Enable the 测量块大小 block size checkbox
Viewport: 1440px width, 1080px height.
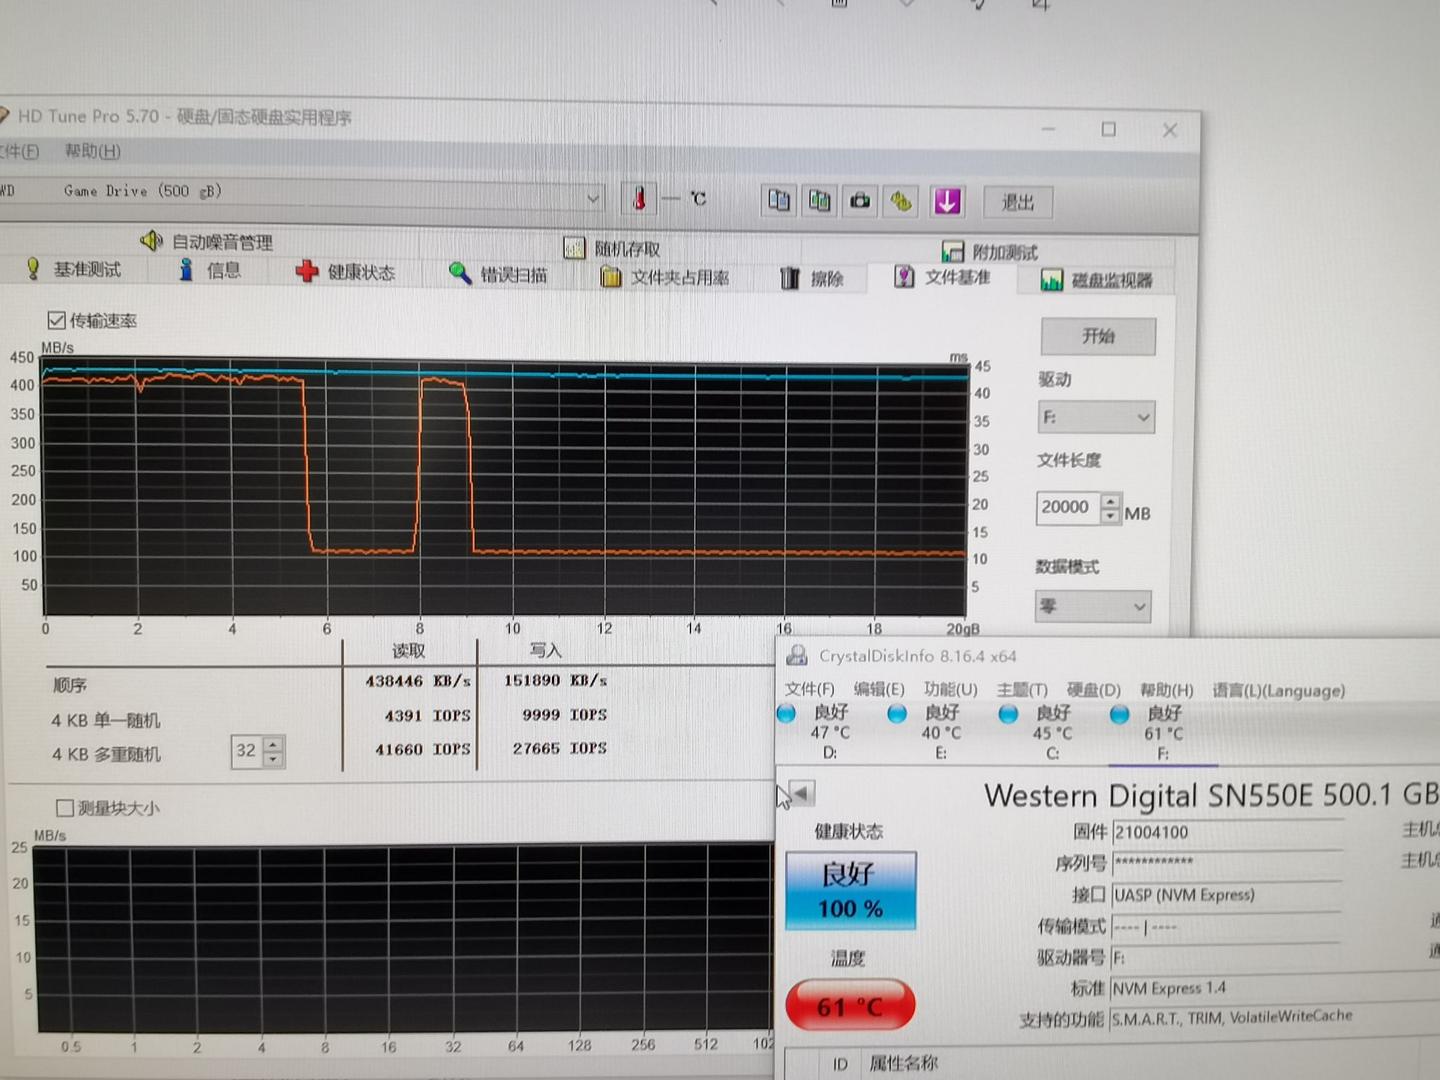(65, 807)
